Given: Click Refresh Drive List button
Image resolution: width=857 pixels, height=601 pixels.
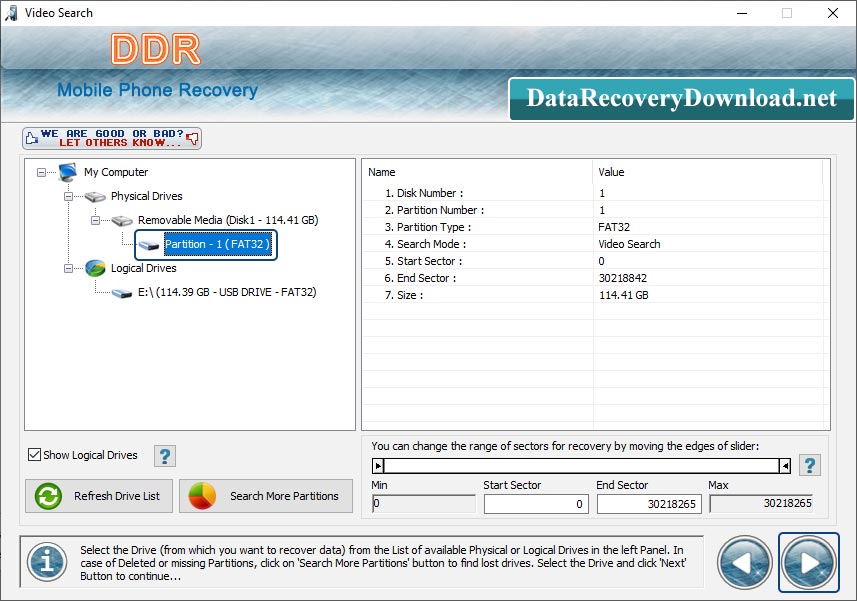Looking at the screenshot, I should pos(99,496).
